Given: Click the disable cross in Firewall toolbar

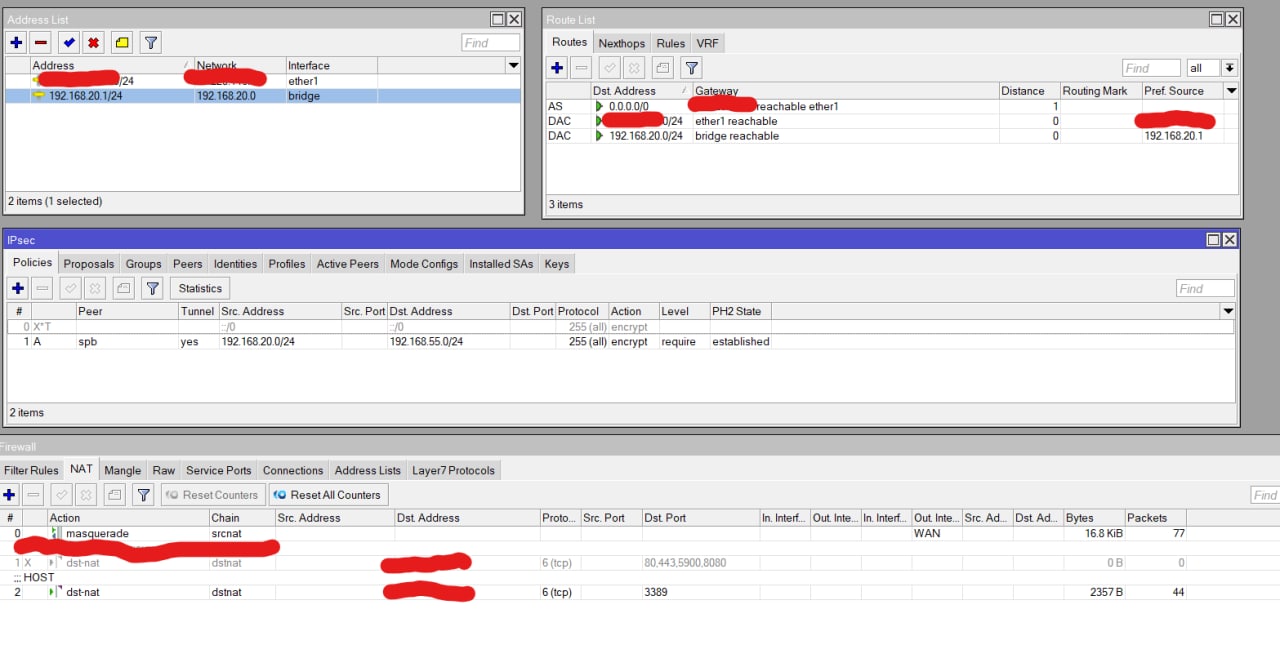Looking at the screenshot, I should pyautogui.click(x=87, y=495).
